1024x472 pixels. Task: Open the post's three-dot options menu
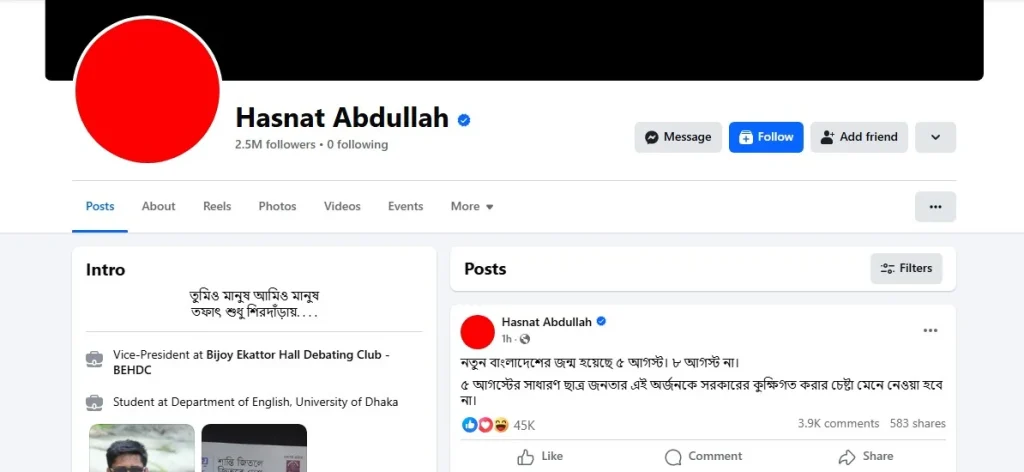pos(930,330)
